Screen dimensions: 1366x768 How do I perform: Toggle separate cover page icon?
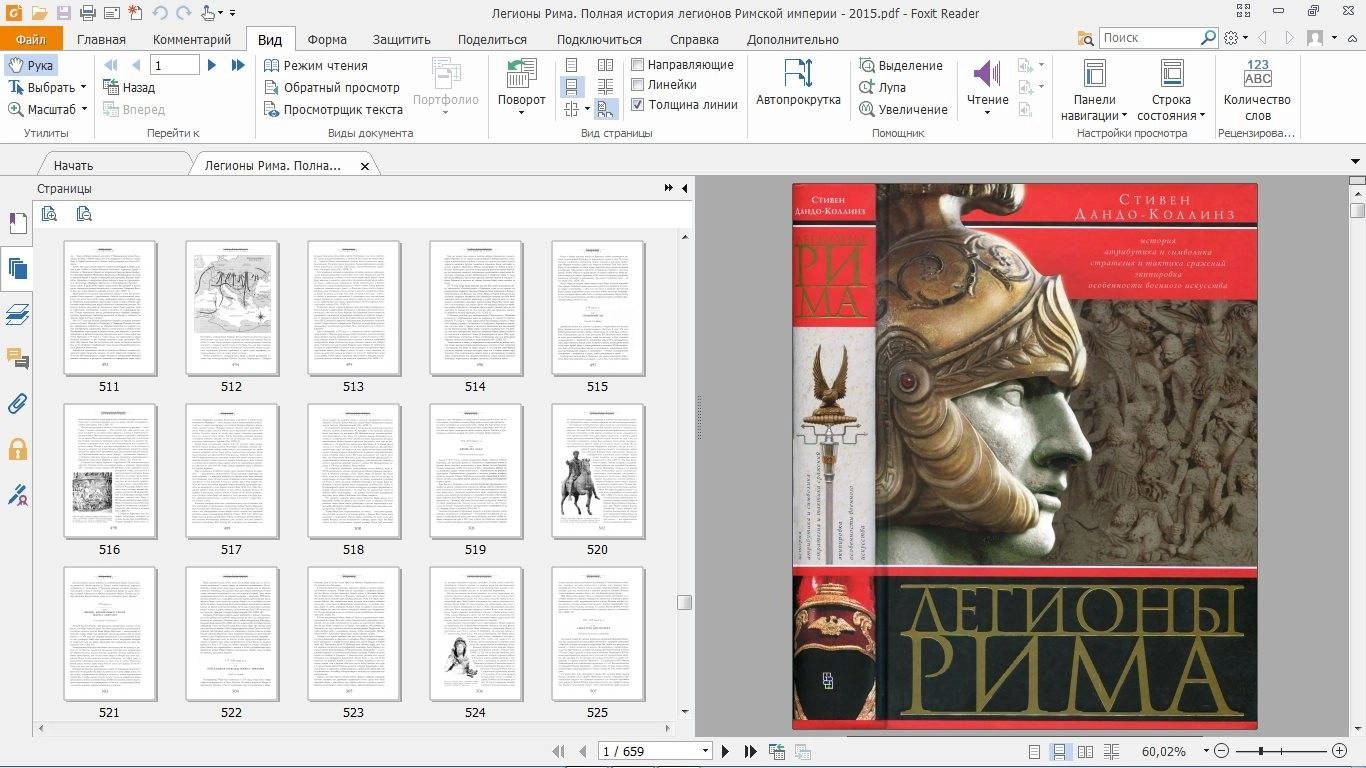(605, 109)
